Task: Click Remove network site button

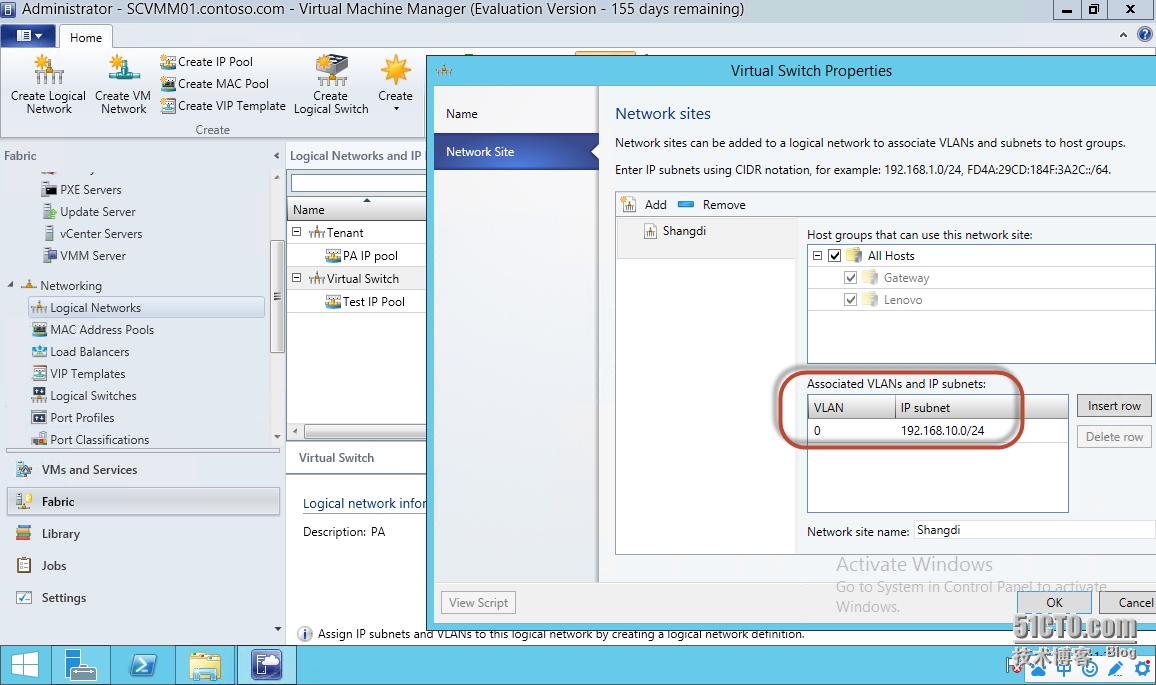Action: 711,204
